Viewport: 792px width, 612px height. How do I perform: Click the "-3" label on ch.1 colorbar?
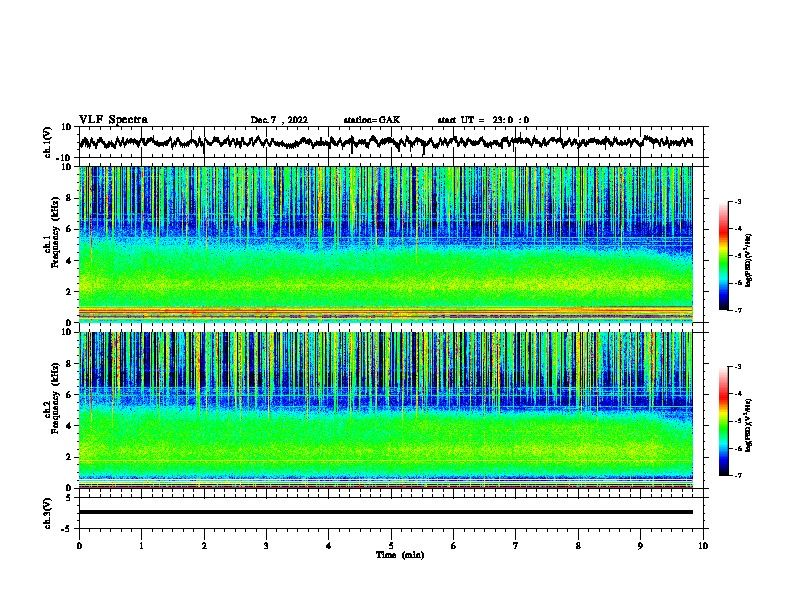pyautogui.click(x=738, y=201)
